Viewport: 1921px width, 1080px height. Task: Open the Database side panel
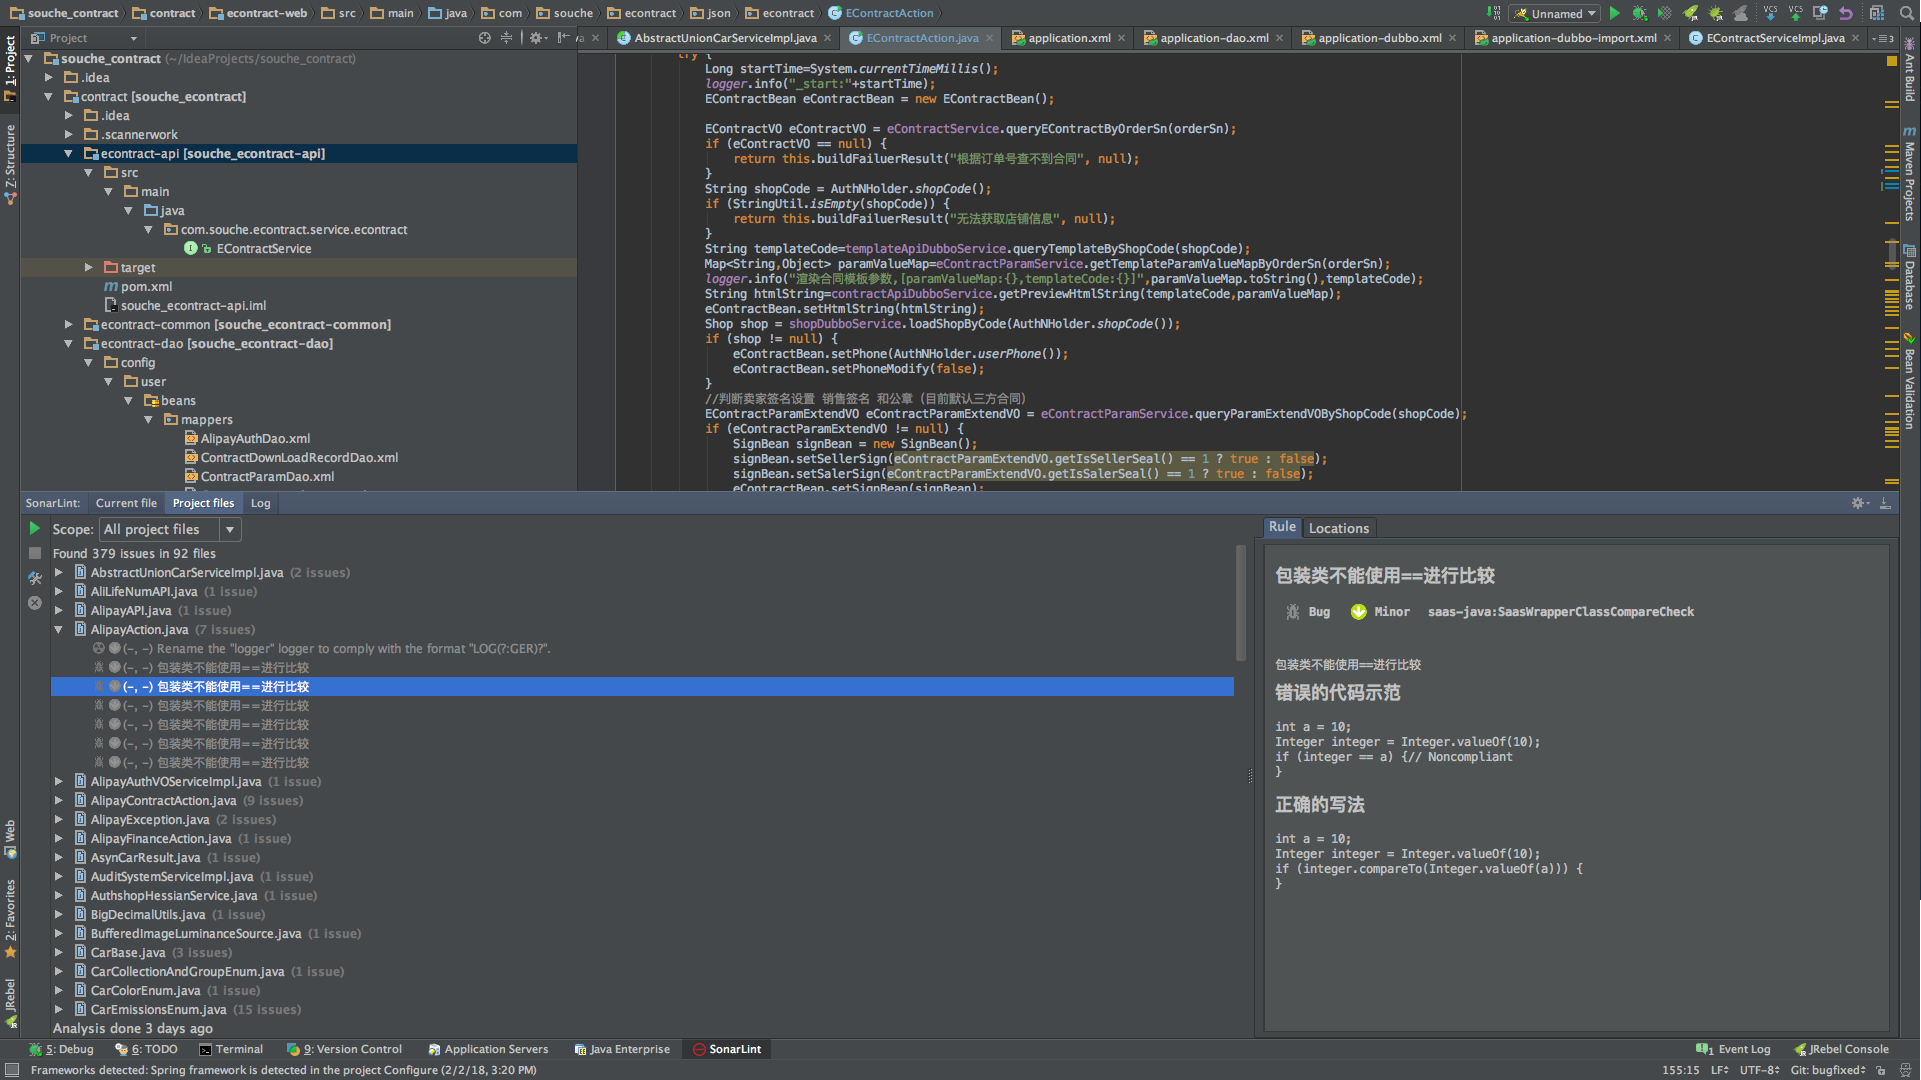click(x=1909, y=279)
